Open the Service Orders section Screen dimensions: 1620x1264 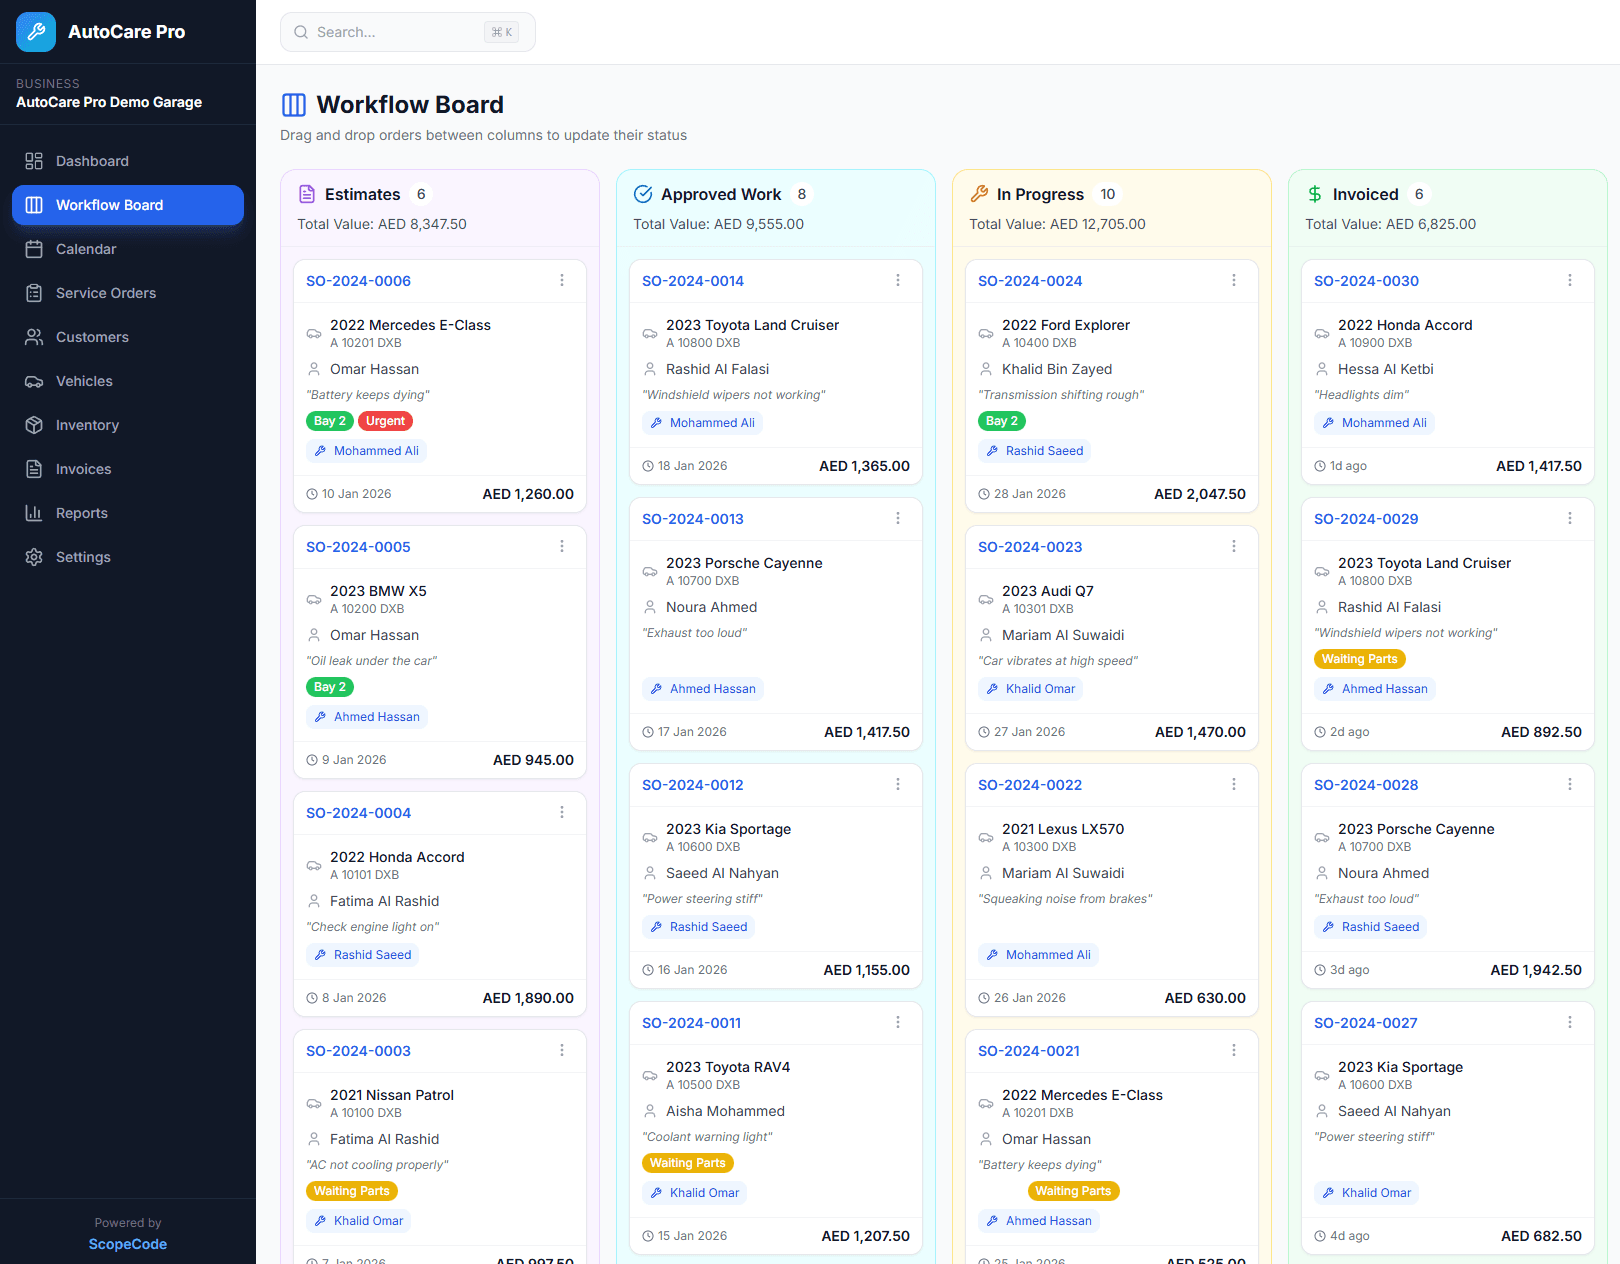coord(106,293)
